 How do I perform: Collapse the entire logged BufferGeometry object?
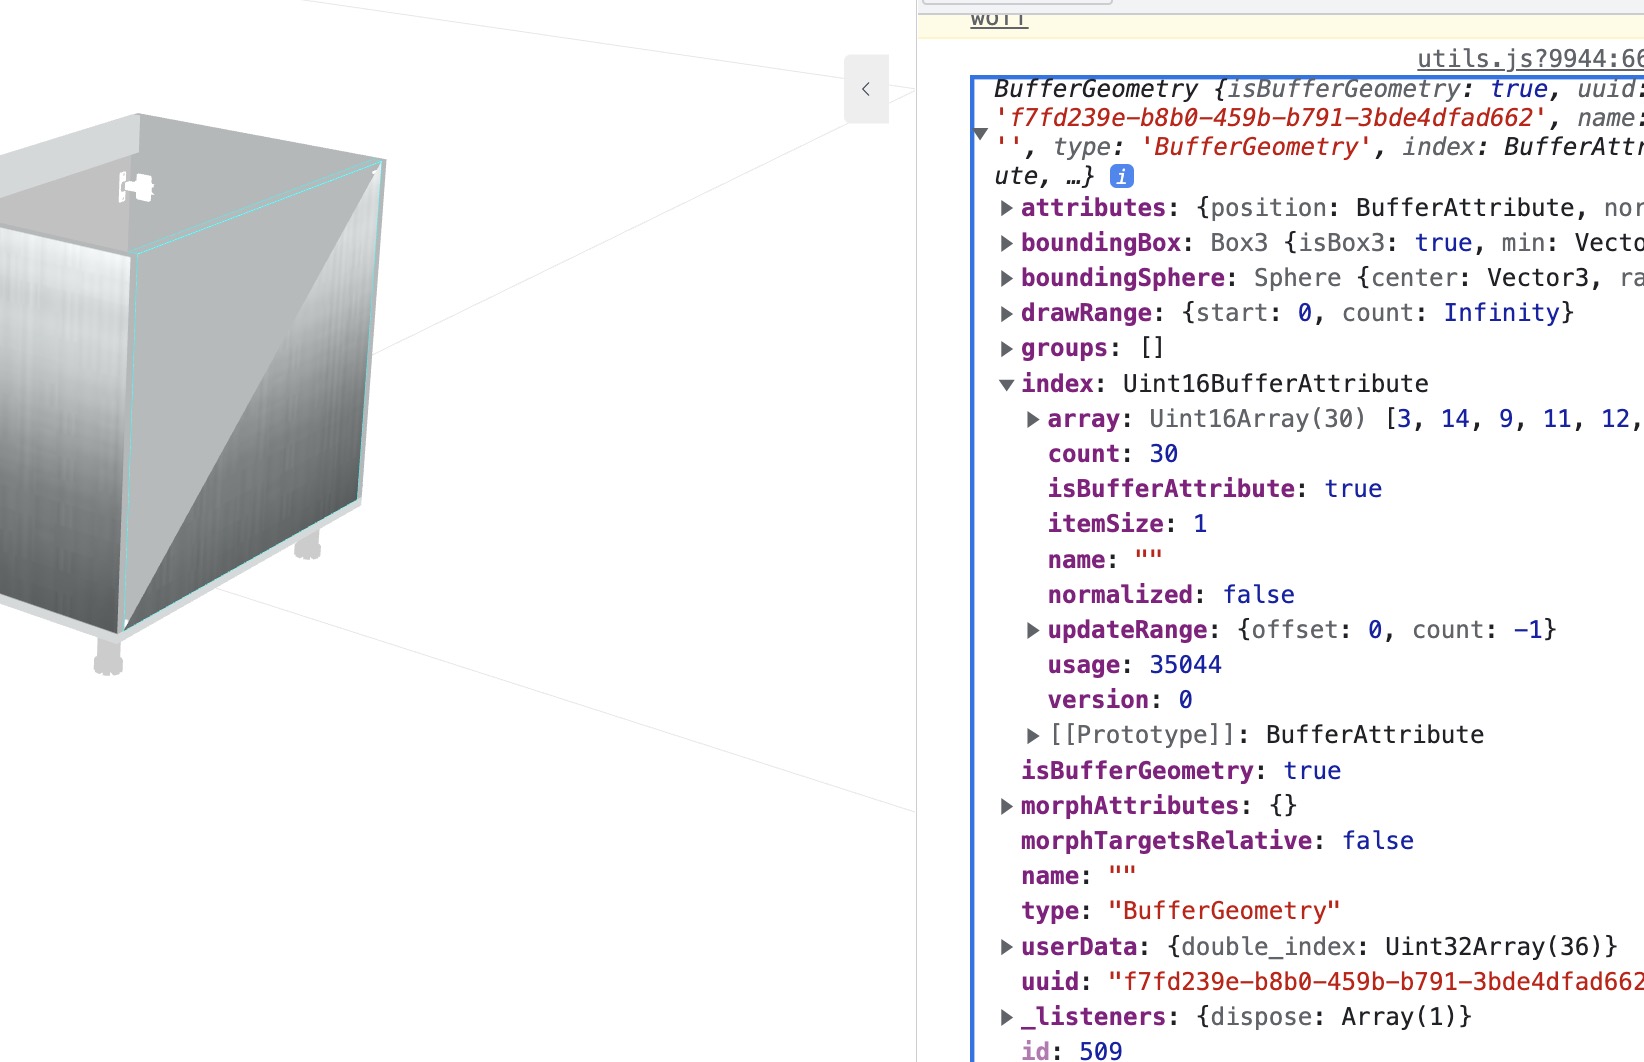(981, 133)
